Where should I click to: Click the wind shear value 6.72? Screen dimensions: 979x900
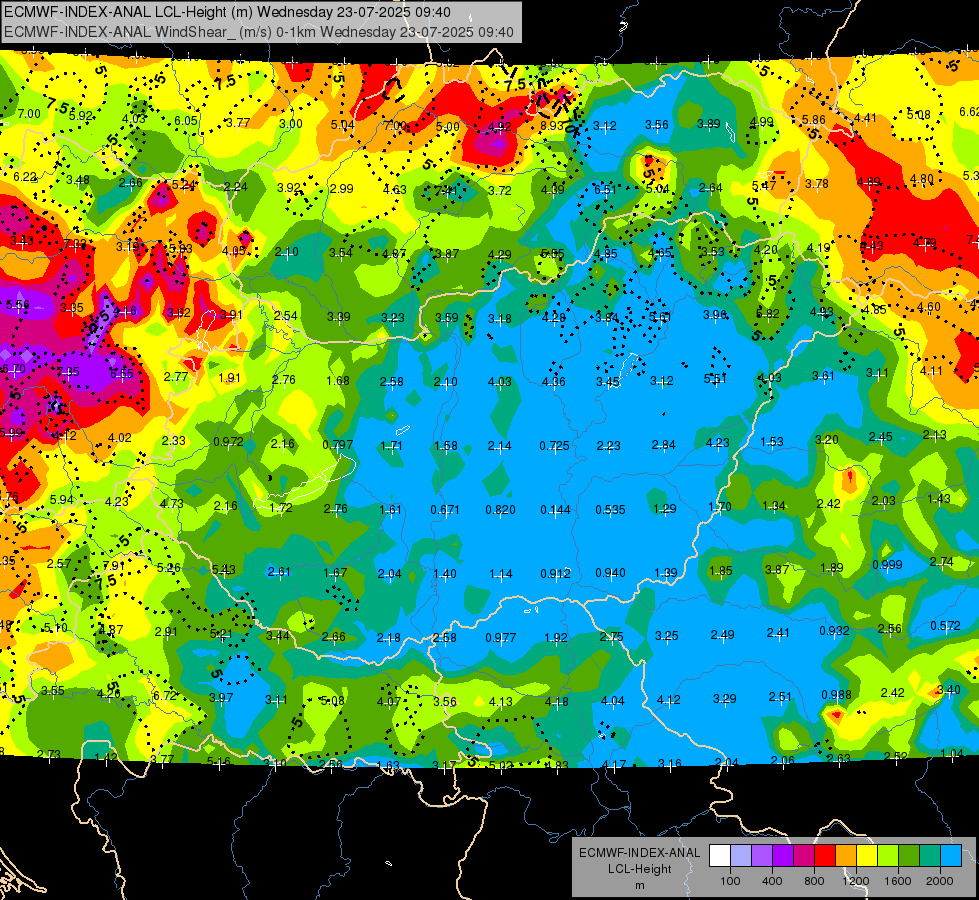(165, 695)
